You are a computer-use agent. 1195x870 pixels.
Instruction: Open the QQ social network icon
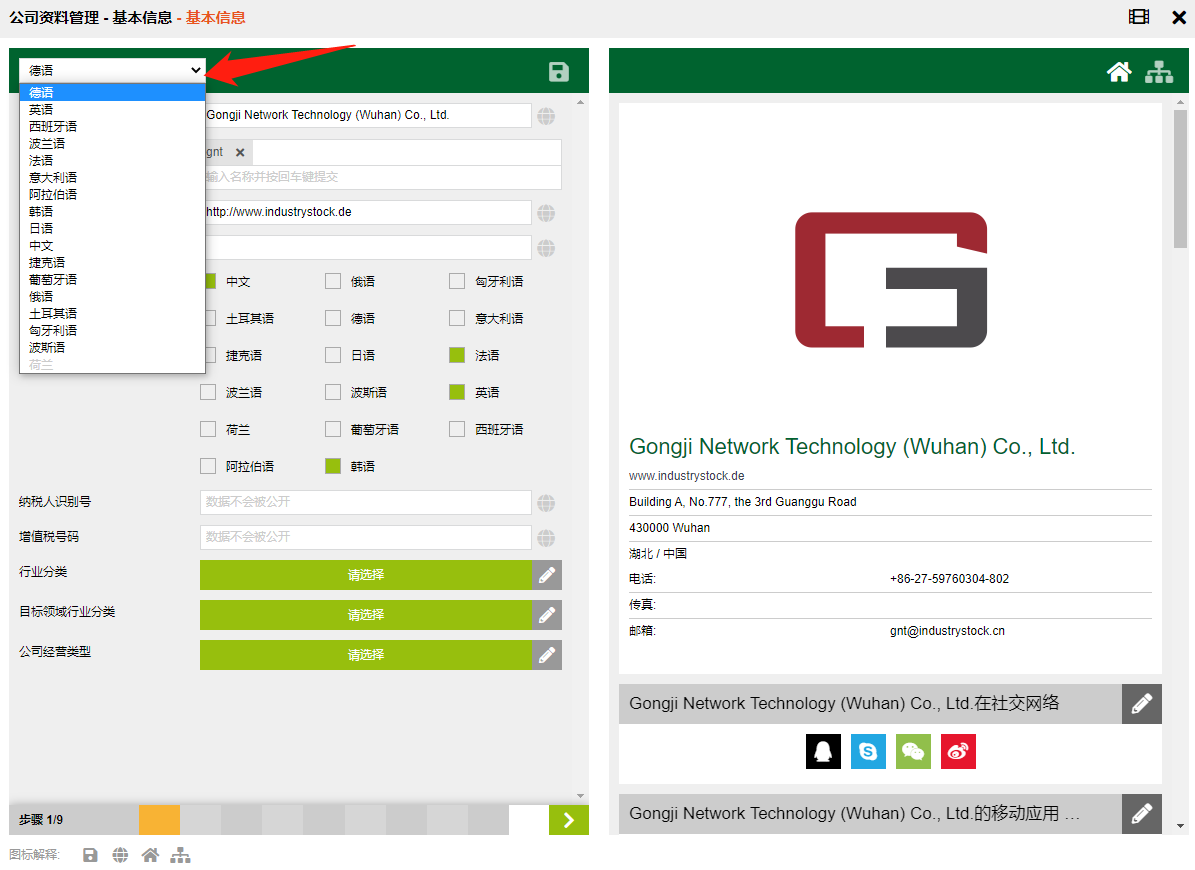[x=823, y=752]
